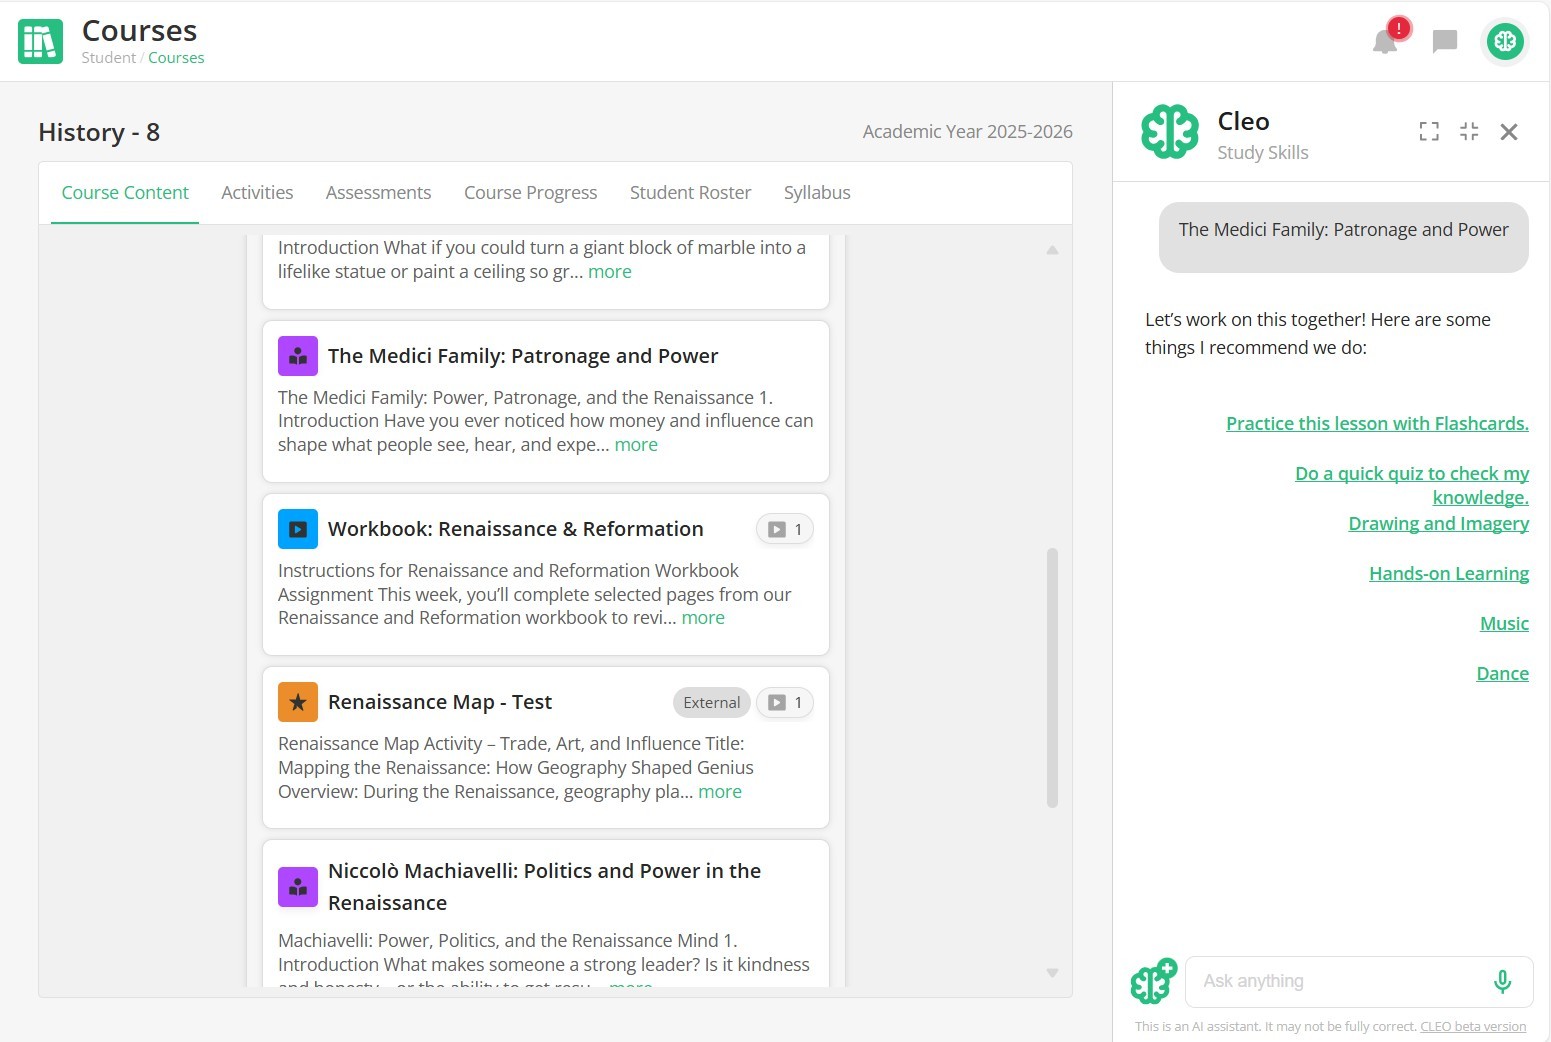Screen dimensions: 1551x1042
Task: Switch to the Activities tab
Action: [x=257, y=193]
